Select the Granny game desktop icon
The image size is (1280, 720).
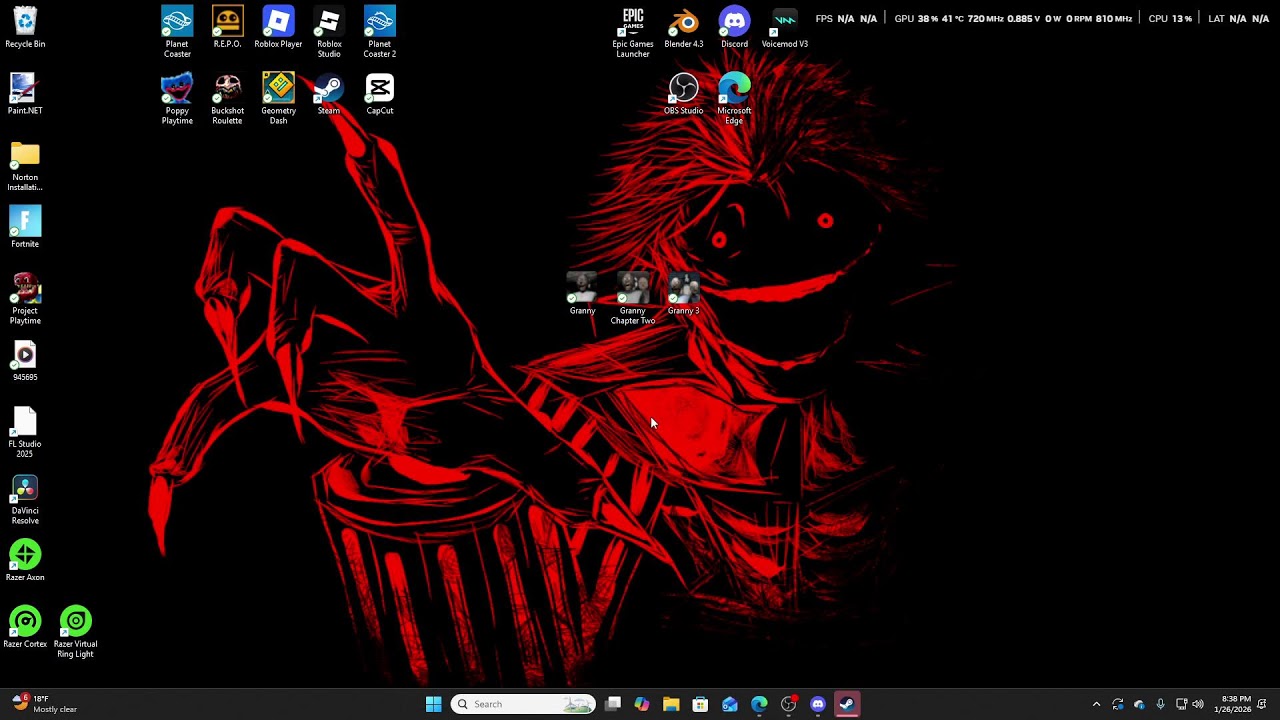click(x=582, y=294)
